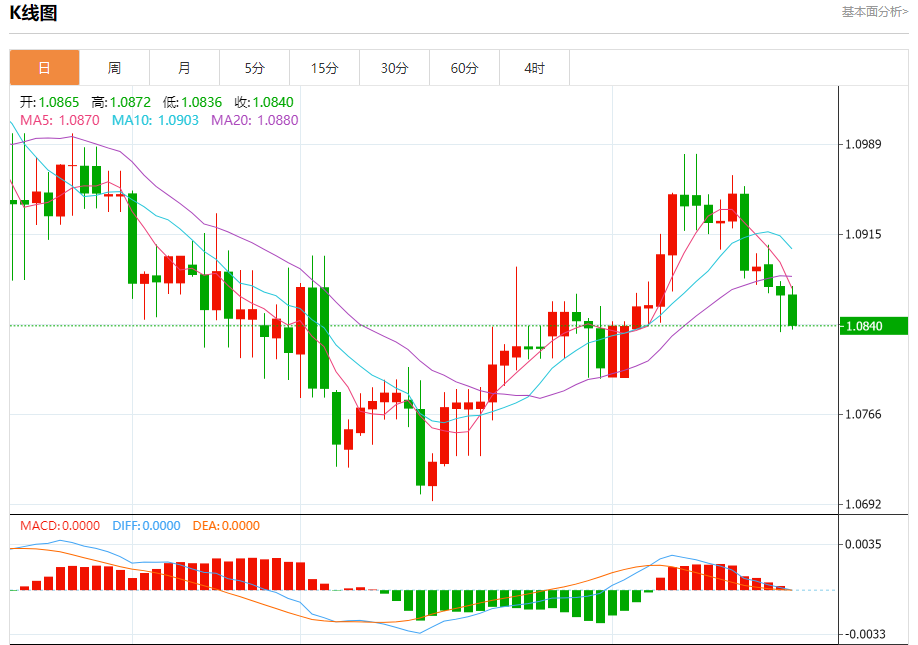This screenshot has width=918, height=645.
Task: Open the 60分 interval tab
Action: click(464, 68)
